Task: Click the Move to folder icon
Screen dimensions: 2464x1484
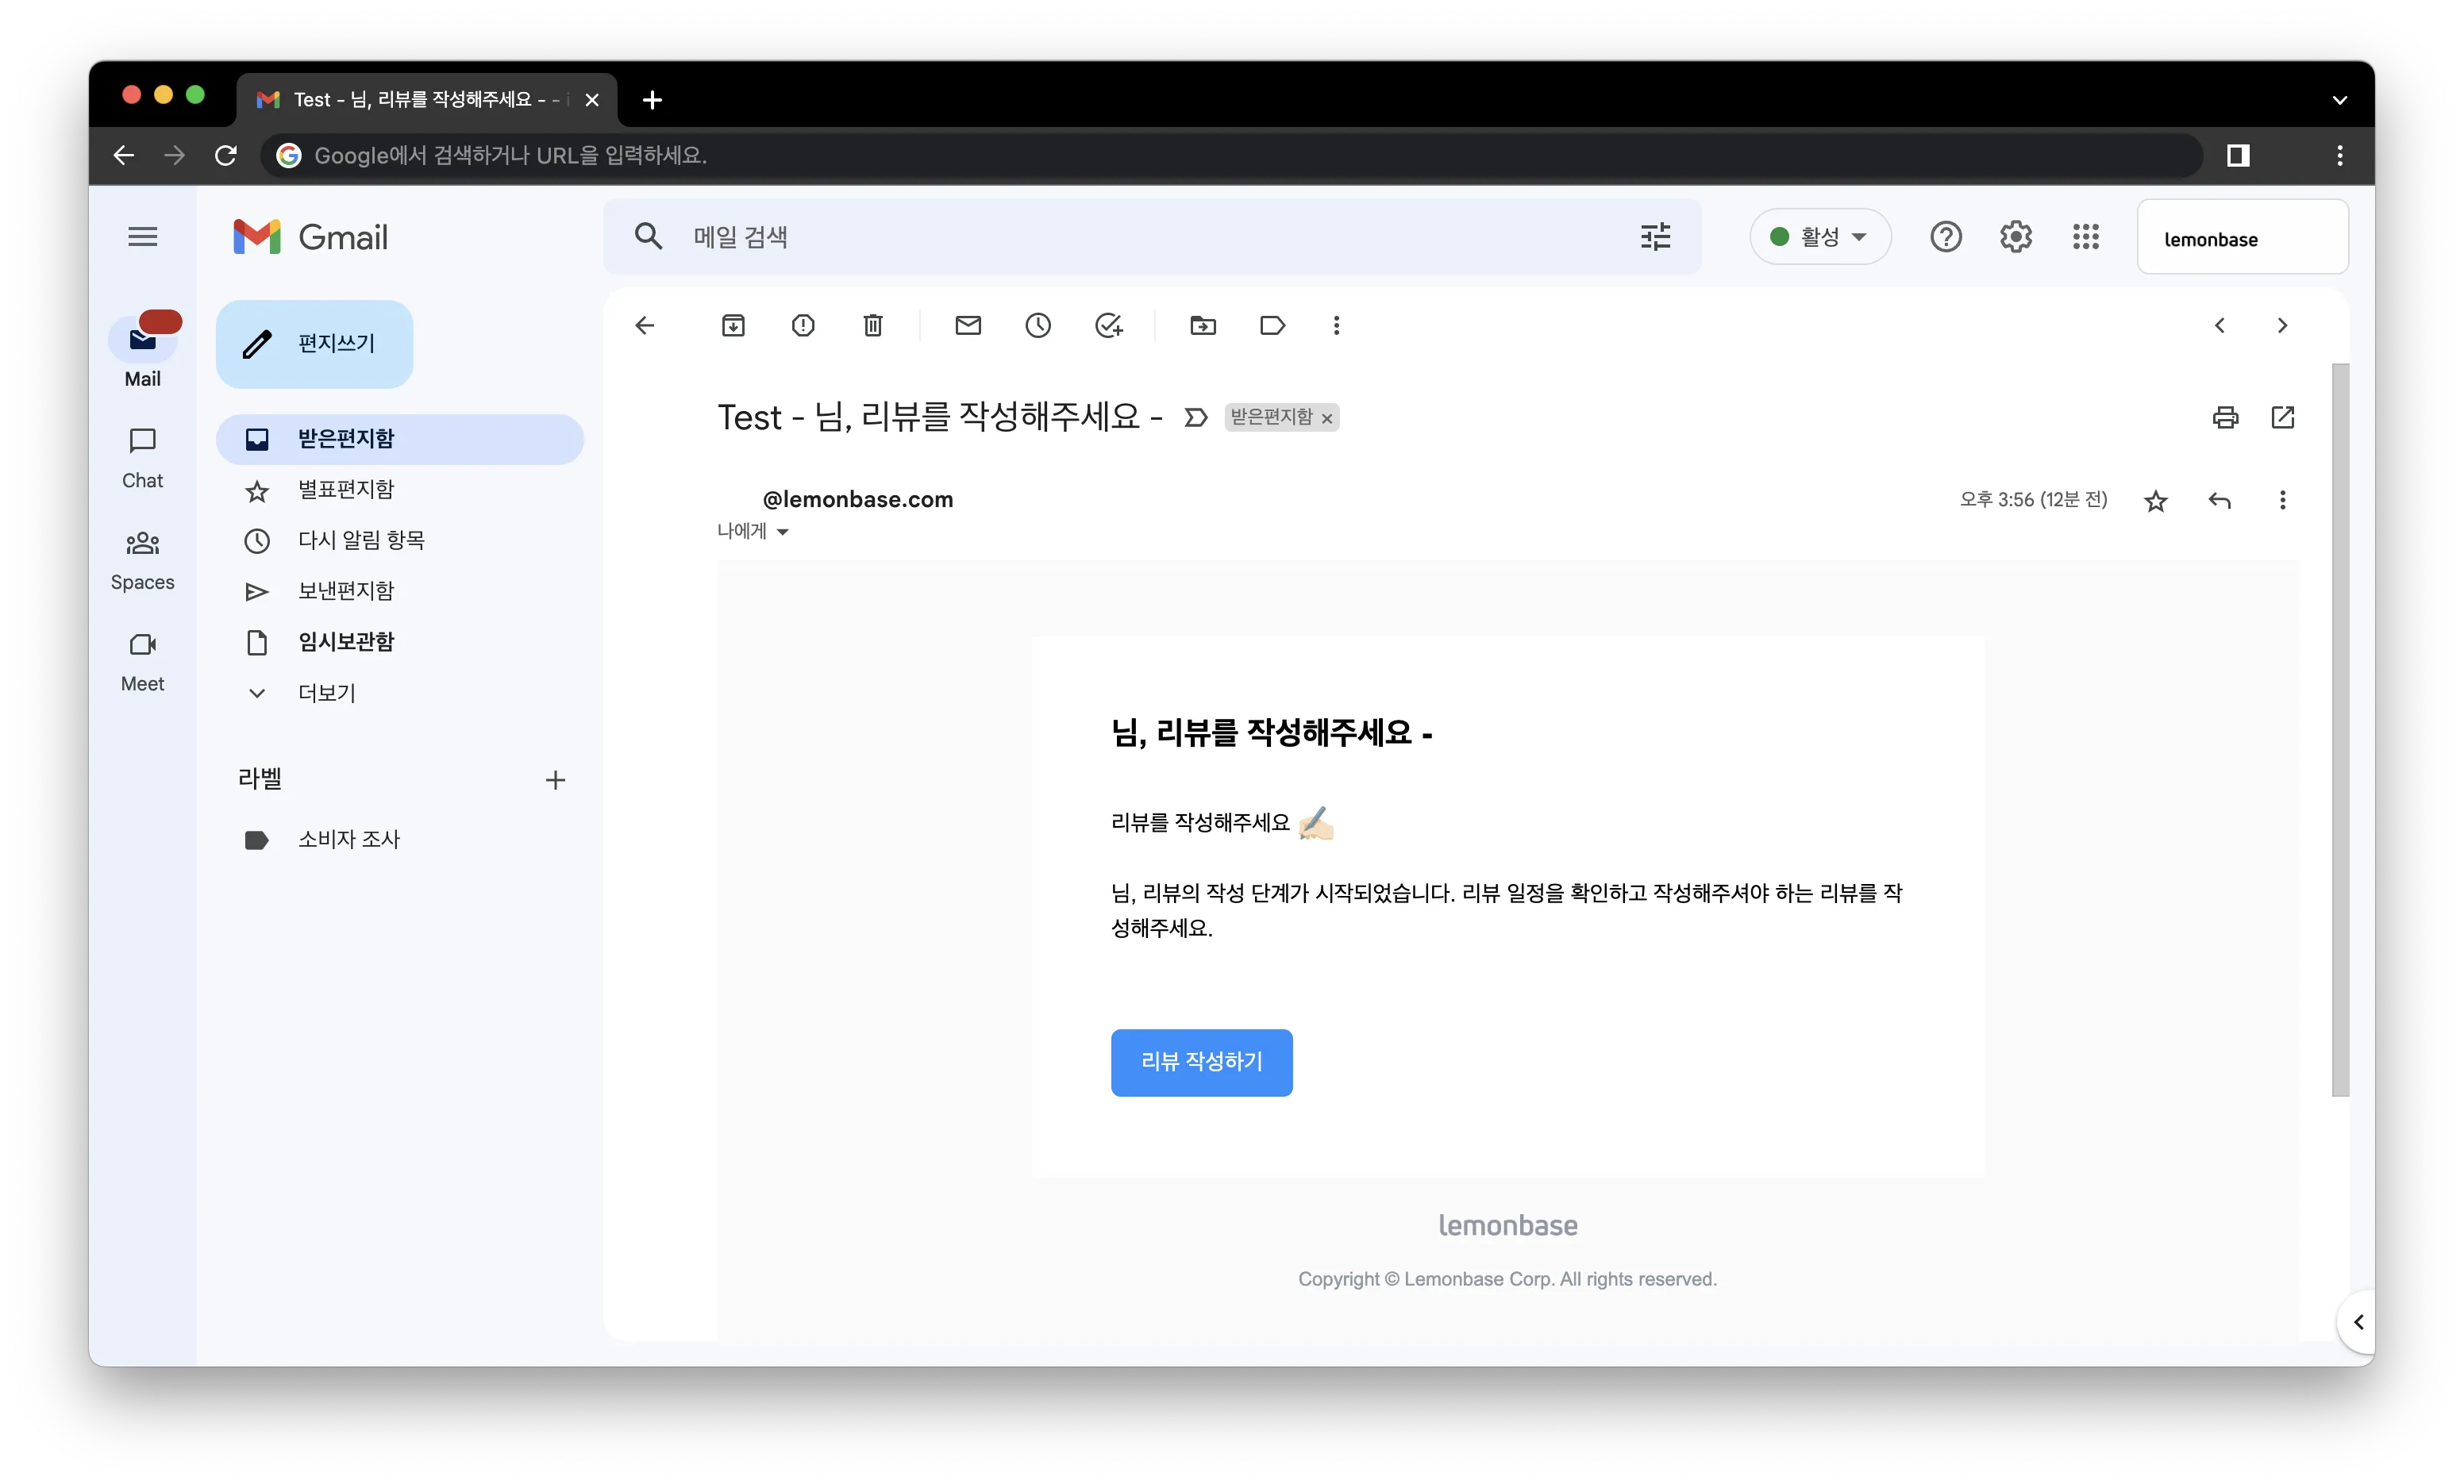Action: tap(1203, 325)
